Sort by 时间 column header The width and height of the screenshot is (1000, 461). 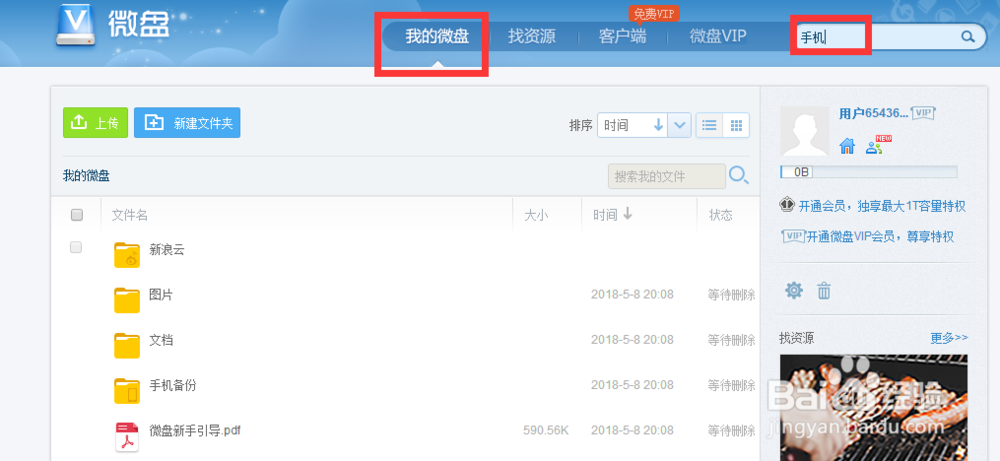[x=612, y=215]
